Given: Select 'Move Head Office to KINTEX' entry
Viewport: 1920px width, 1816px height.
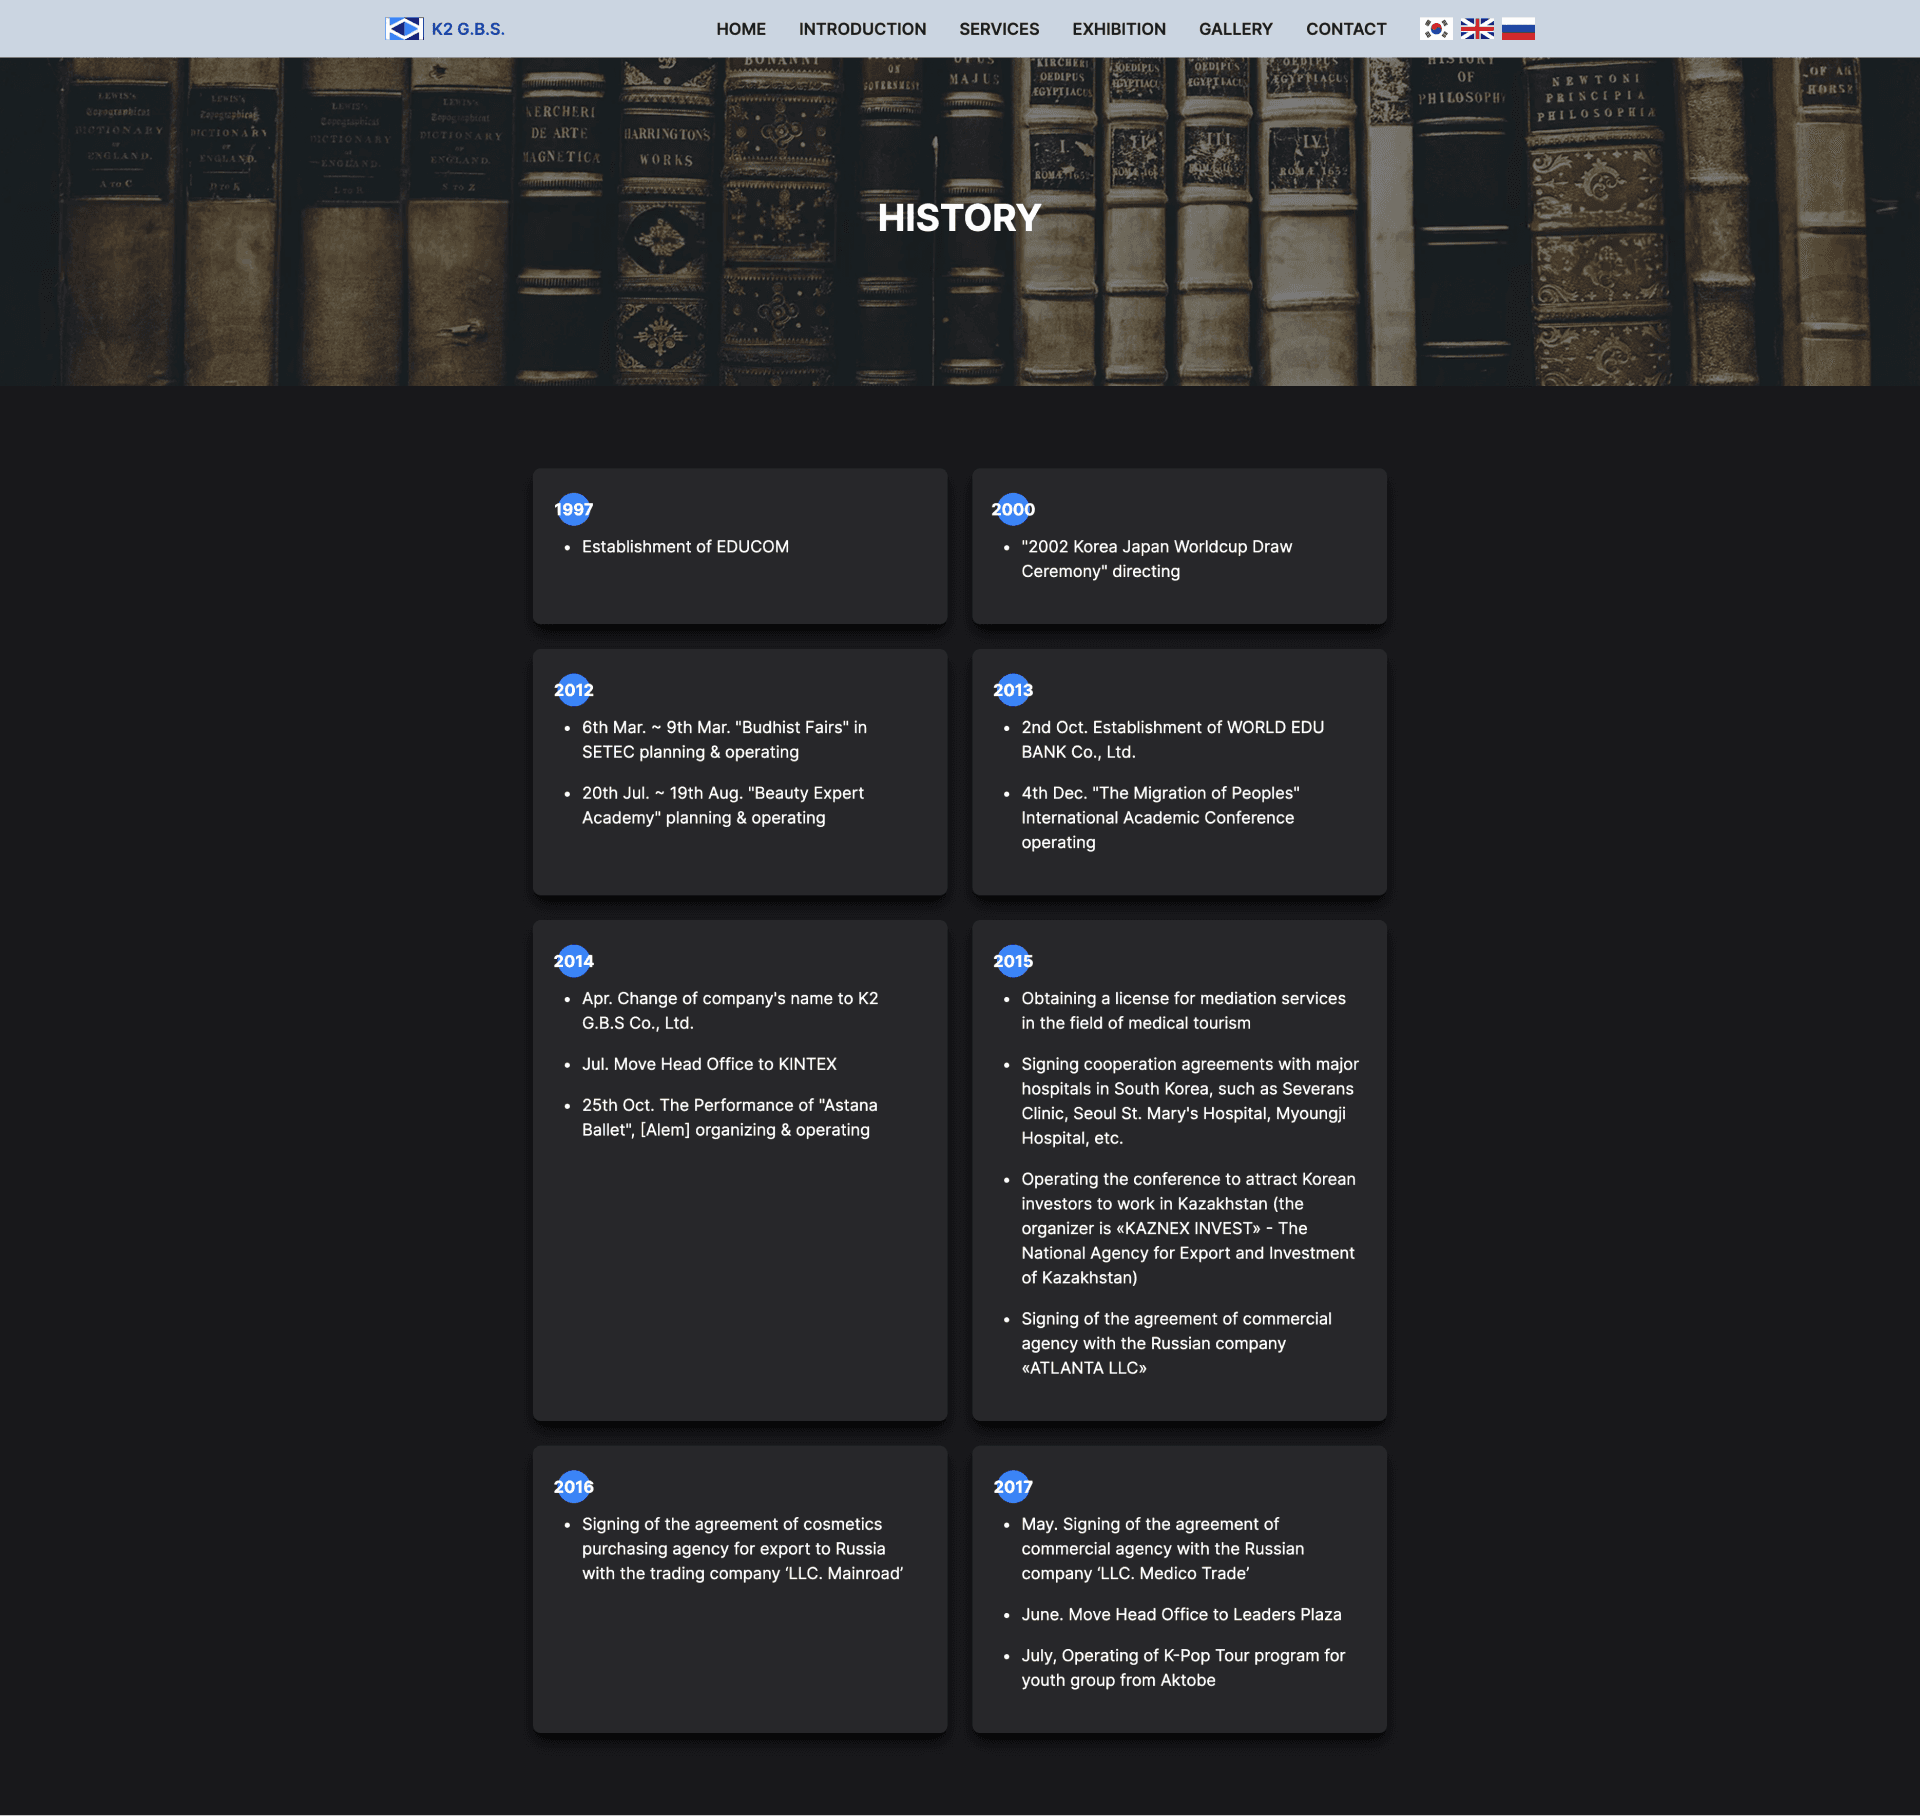Looking at the screenshot, I should [709, 1065].
